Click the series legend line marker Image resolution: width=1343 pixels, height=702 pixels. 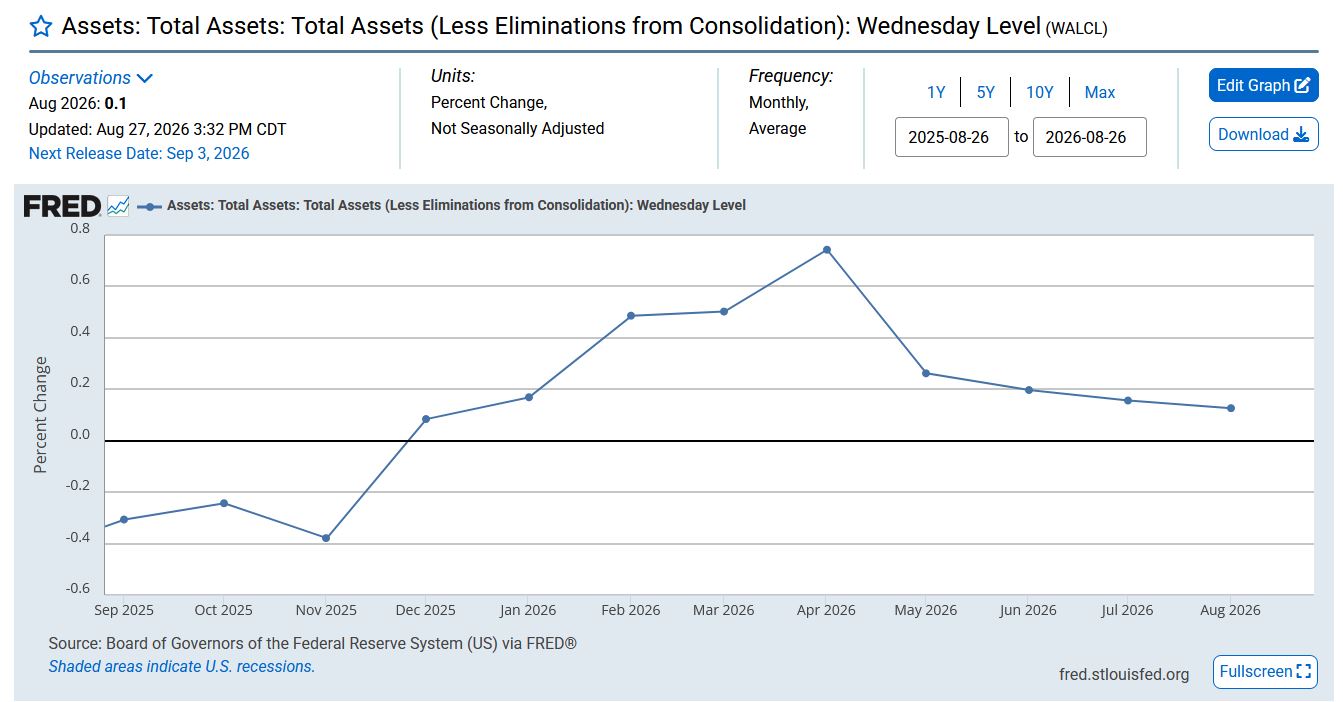tap(149, 206)
